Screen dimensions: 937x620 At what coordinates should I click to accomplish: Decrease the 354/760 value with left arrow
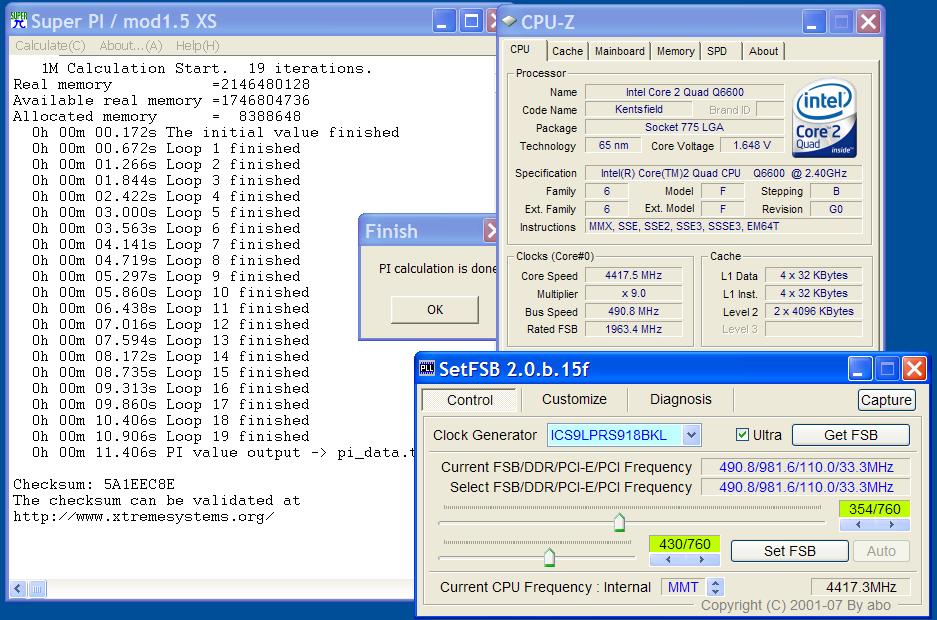click(858, 525)
